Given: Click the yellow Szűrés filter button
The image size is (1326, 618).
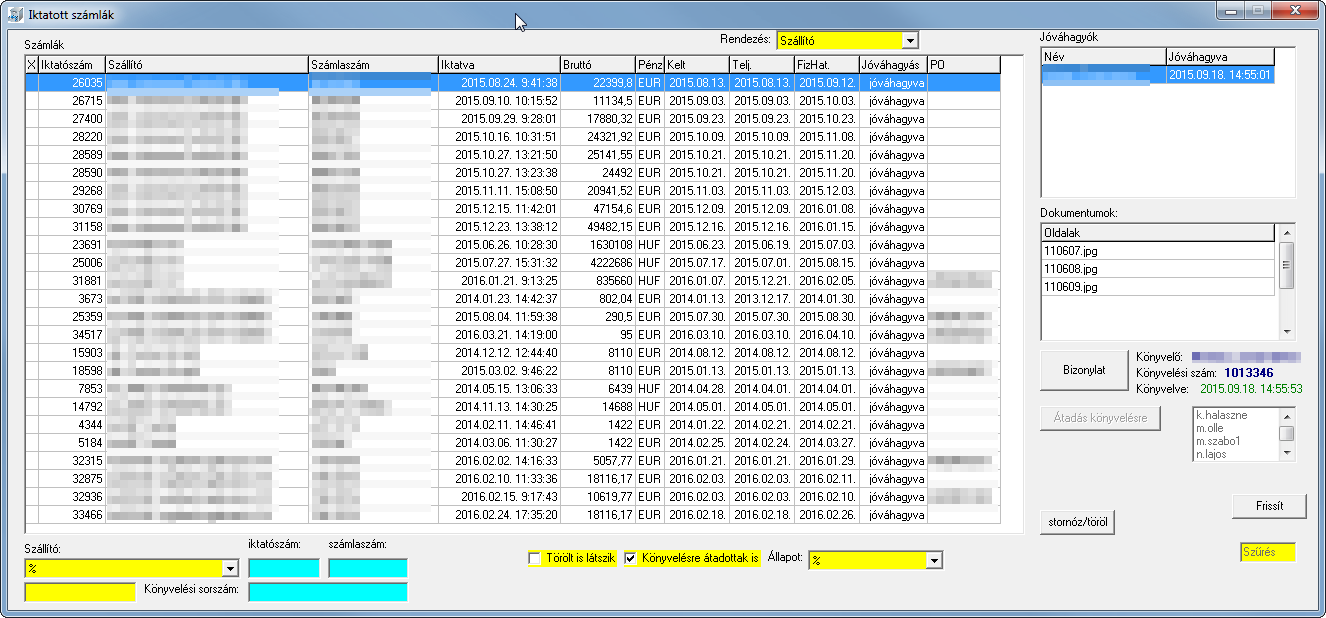Looking at the screenshot, I should click(x=1267, y=552).
